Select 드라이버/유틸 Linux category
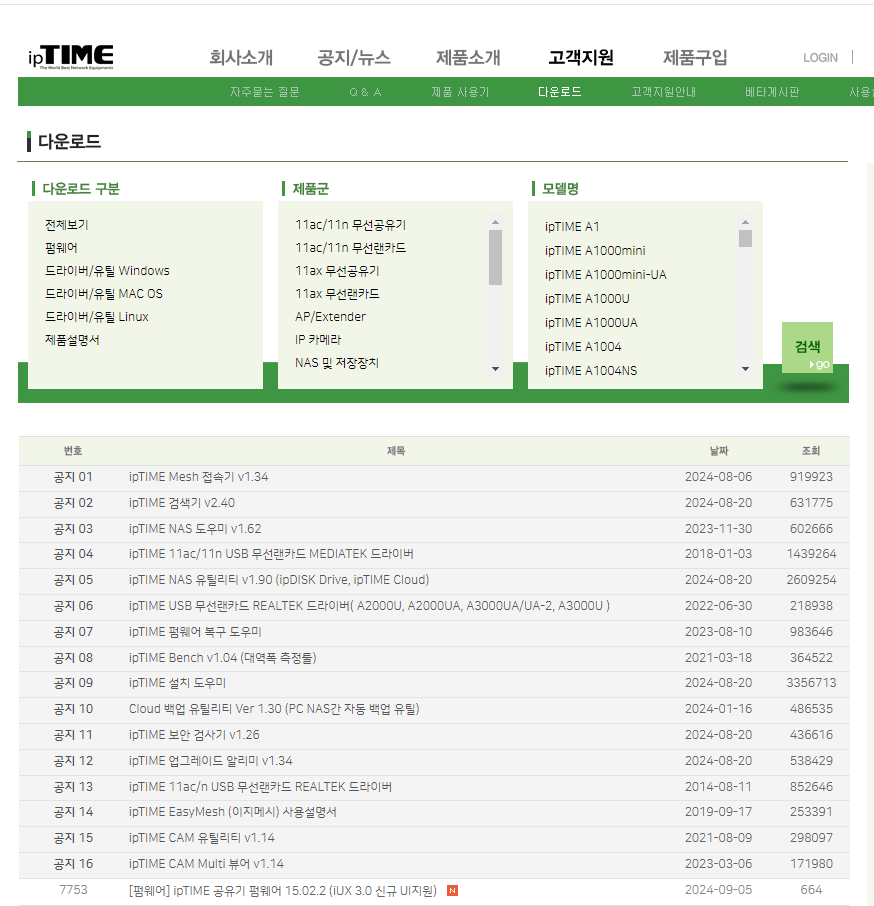This screenshot has height=906, width=874. pyautogui.click(x=96, y=317)
